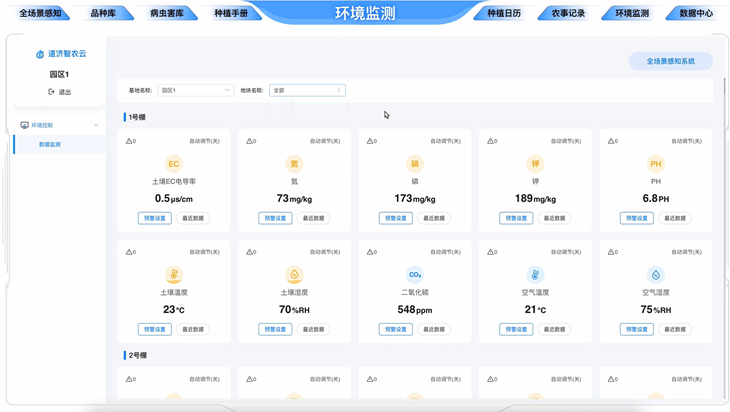Click the alert triangle on phosphorus card
The width and height of the screenshot is (730, 412).
coord(370,141)
